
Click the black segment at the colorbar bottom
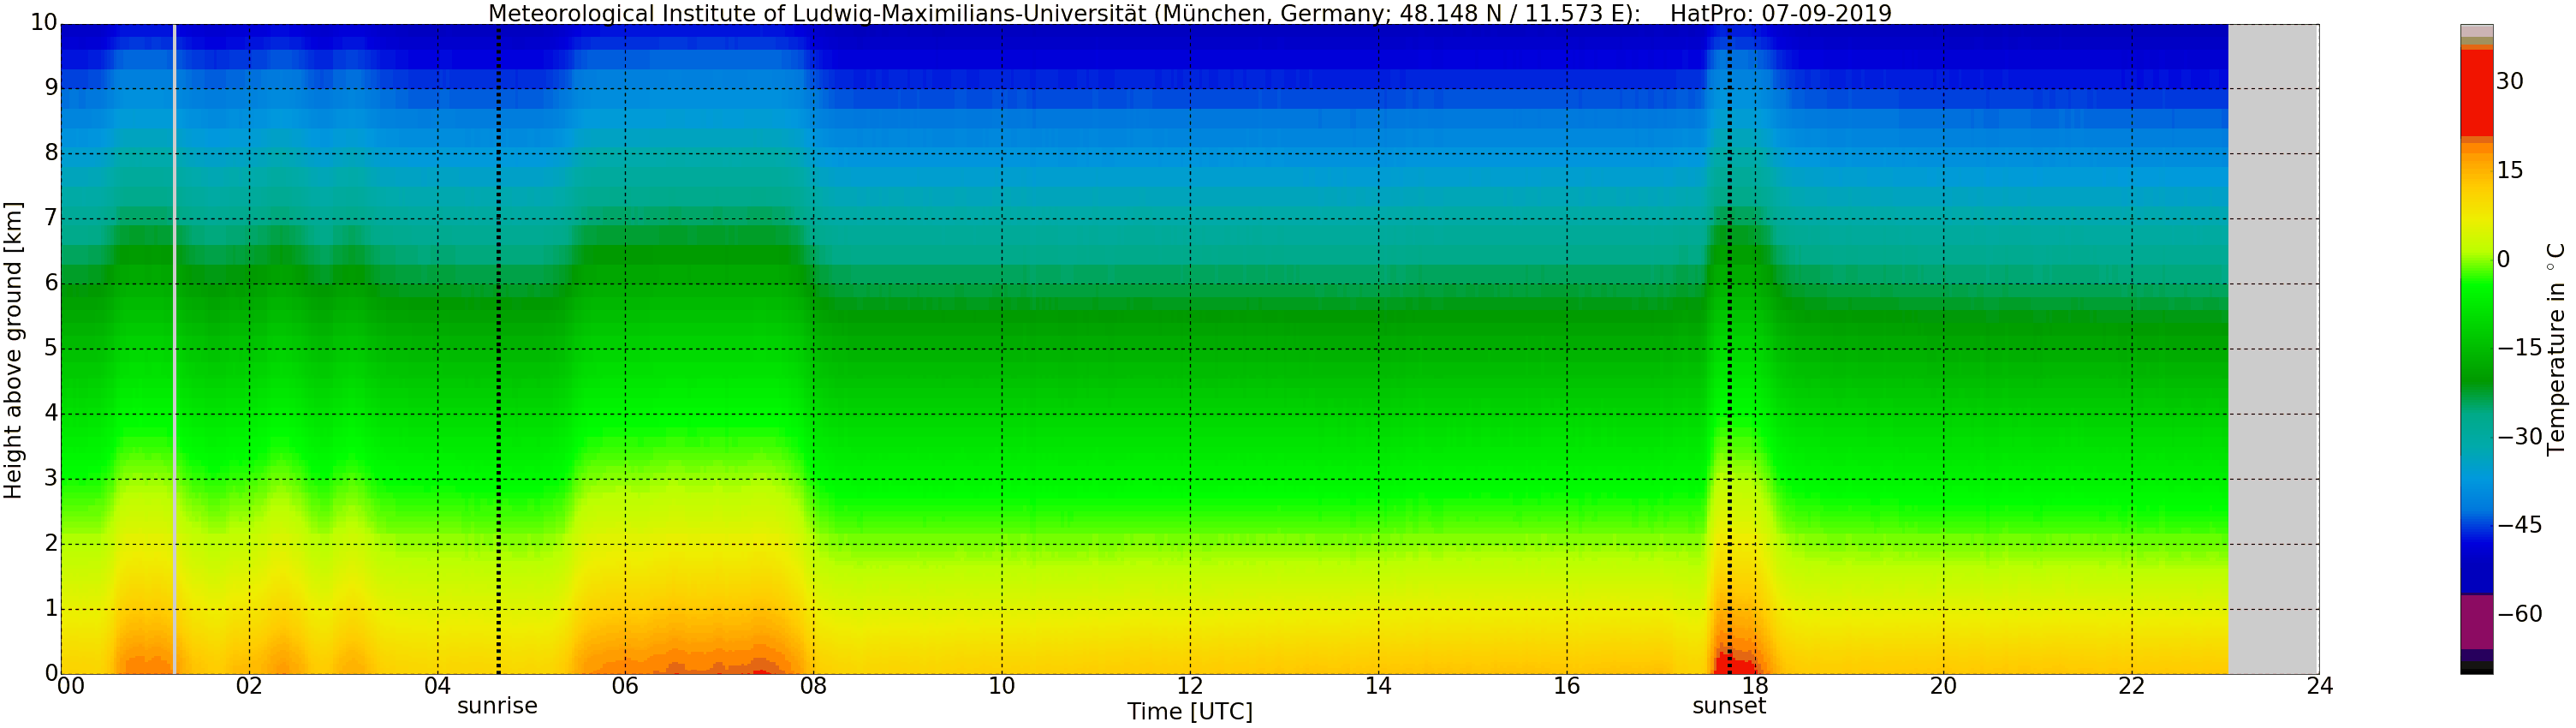(2476, 671)
